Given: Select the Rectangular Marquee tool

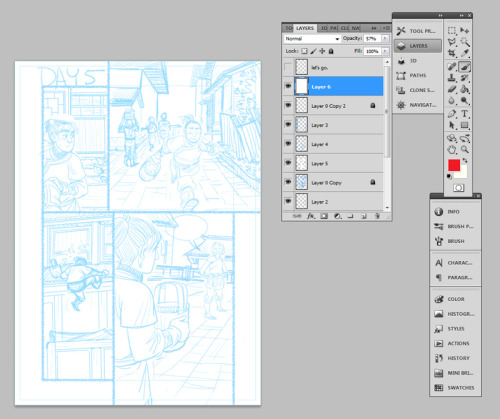Looking at the screenshot, I should point(452,31).
